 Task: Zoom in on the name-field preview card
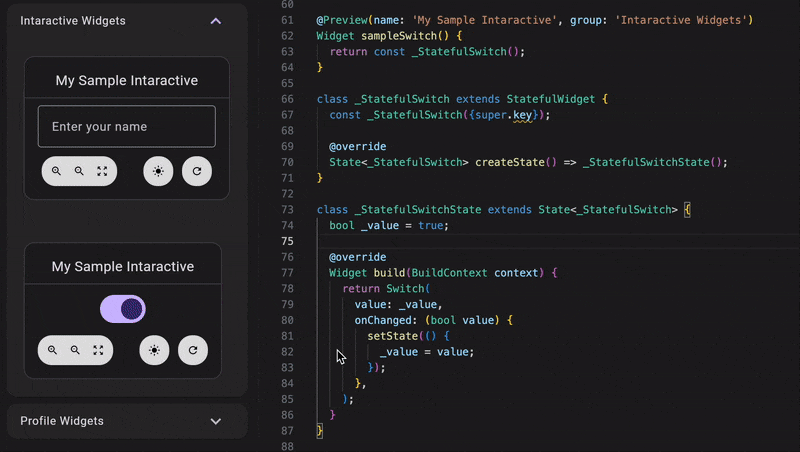56,171
